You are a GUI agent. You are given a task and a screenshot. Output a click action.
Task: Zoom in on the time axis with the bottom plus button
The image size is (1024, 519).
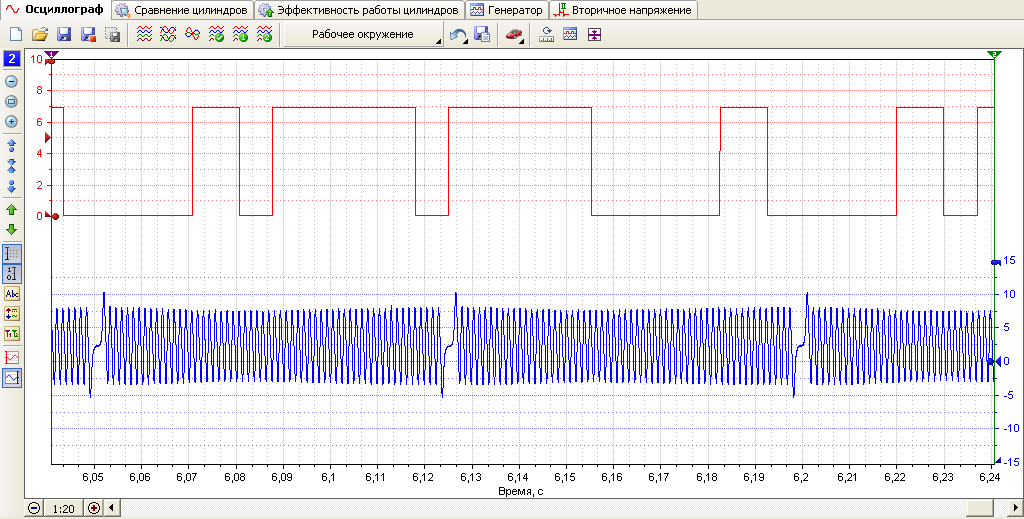[94, 508]
